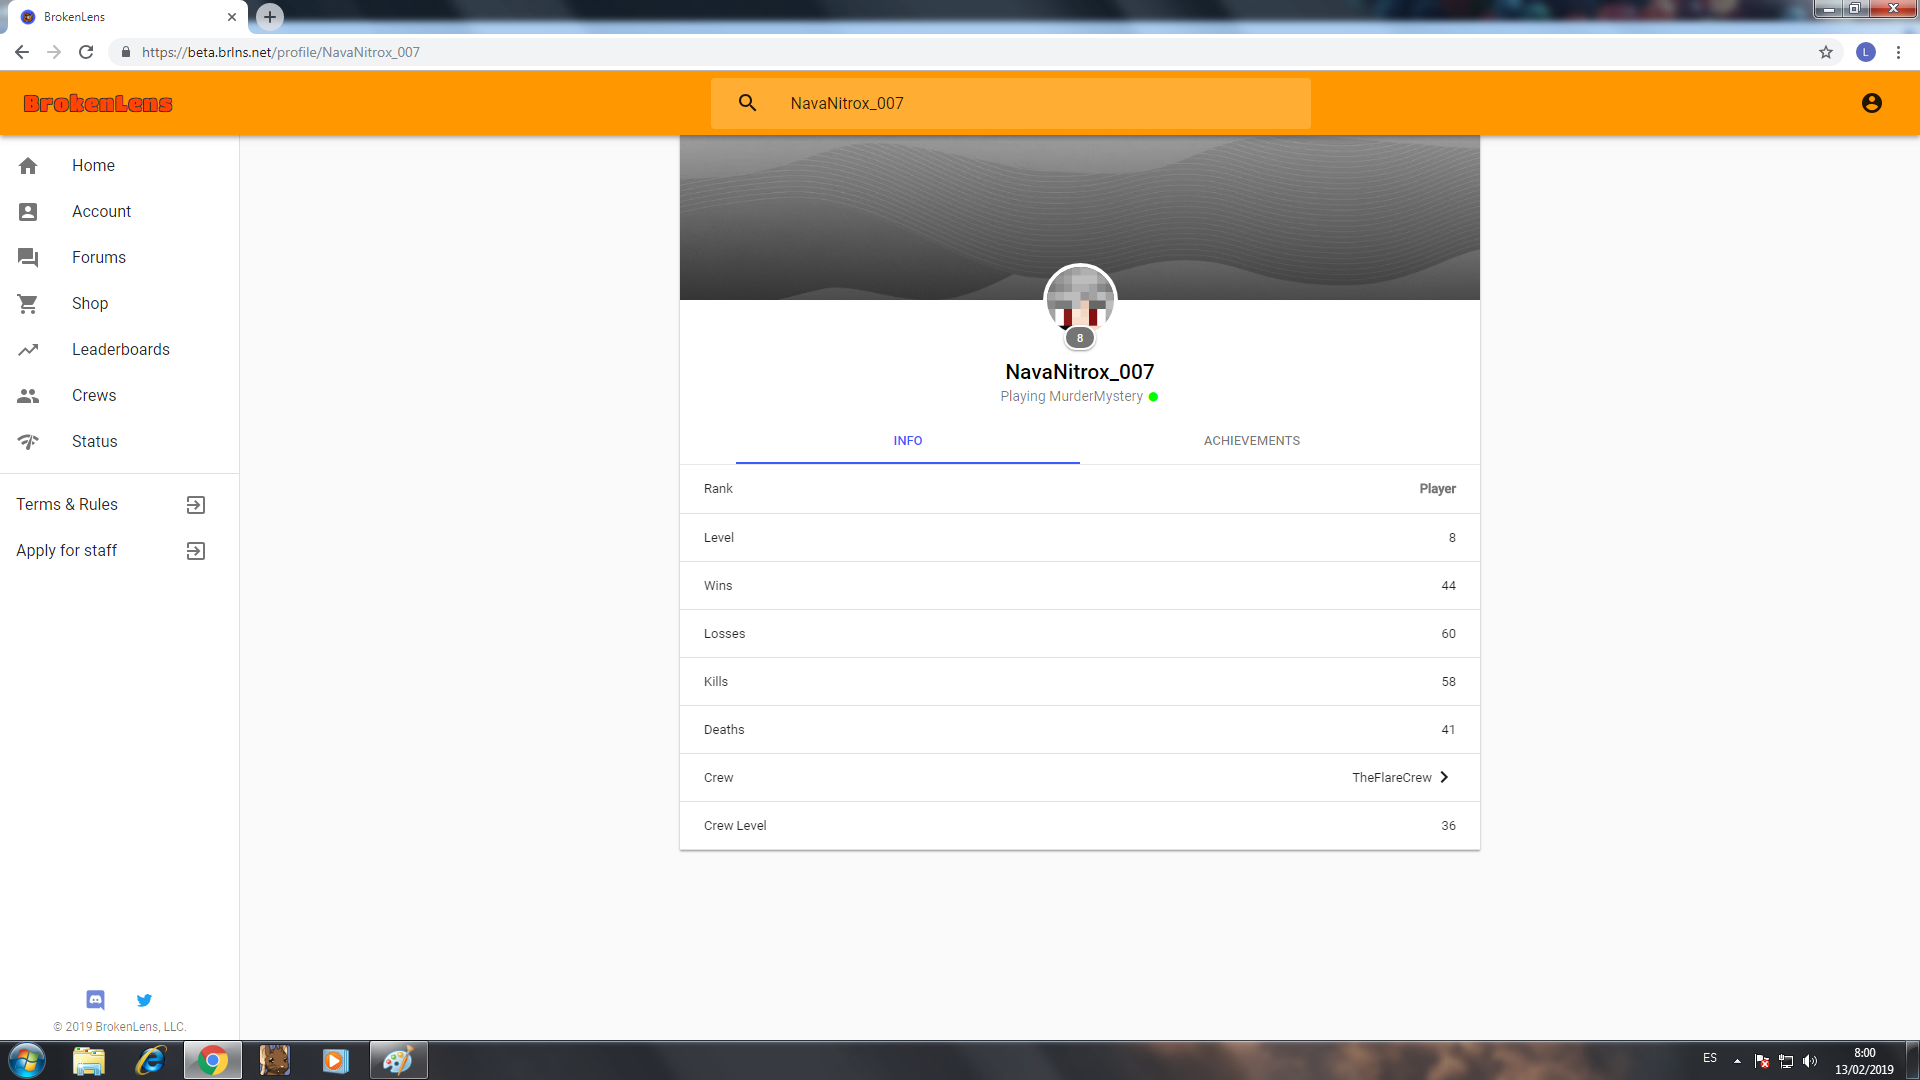This screenshot has height=1080, width=1920.
Task: Show hidden tray icons arrow
Action: [x=1737, y=1061]
